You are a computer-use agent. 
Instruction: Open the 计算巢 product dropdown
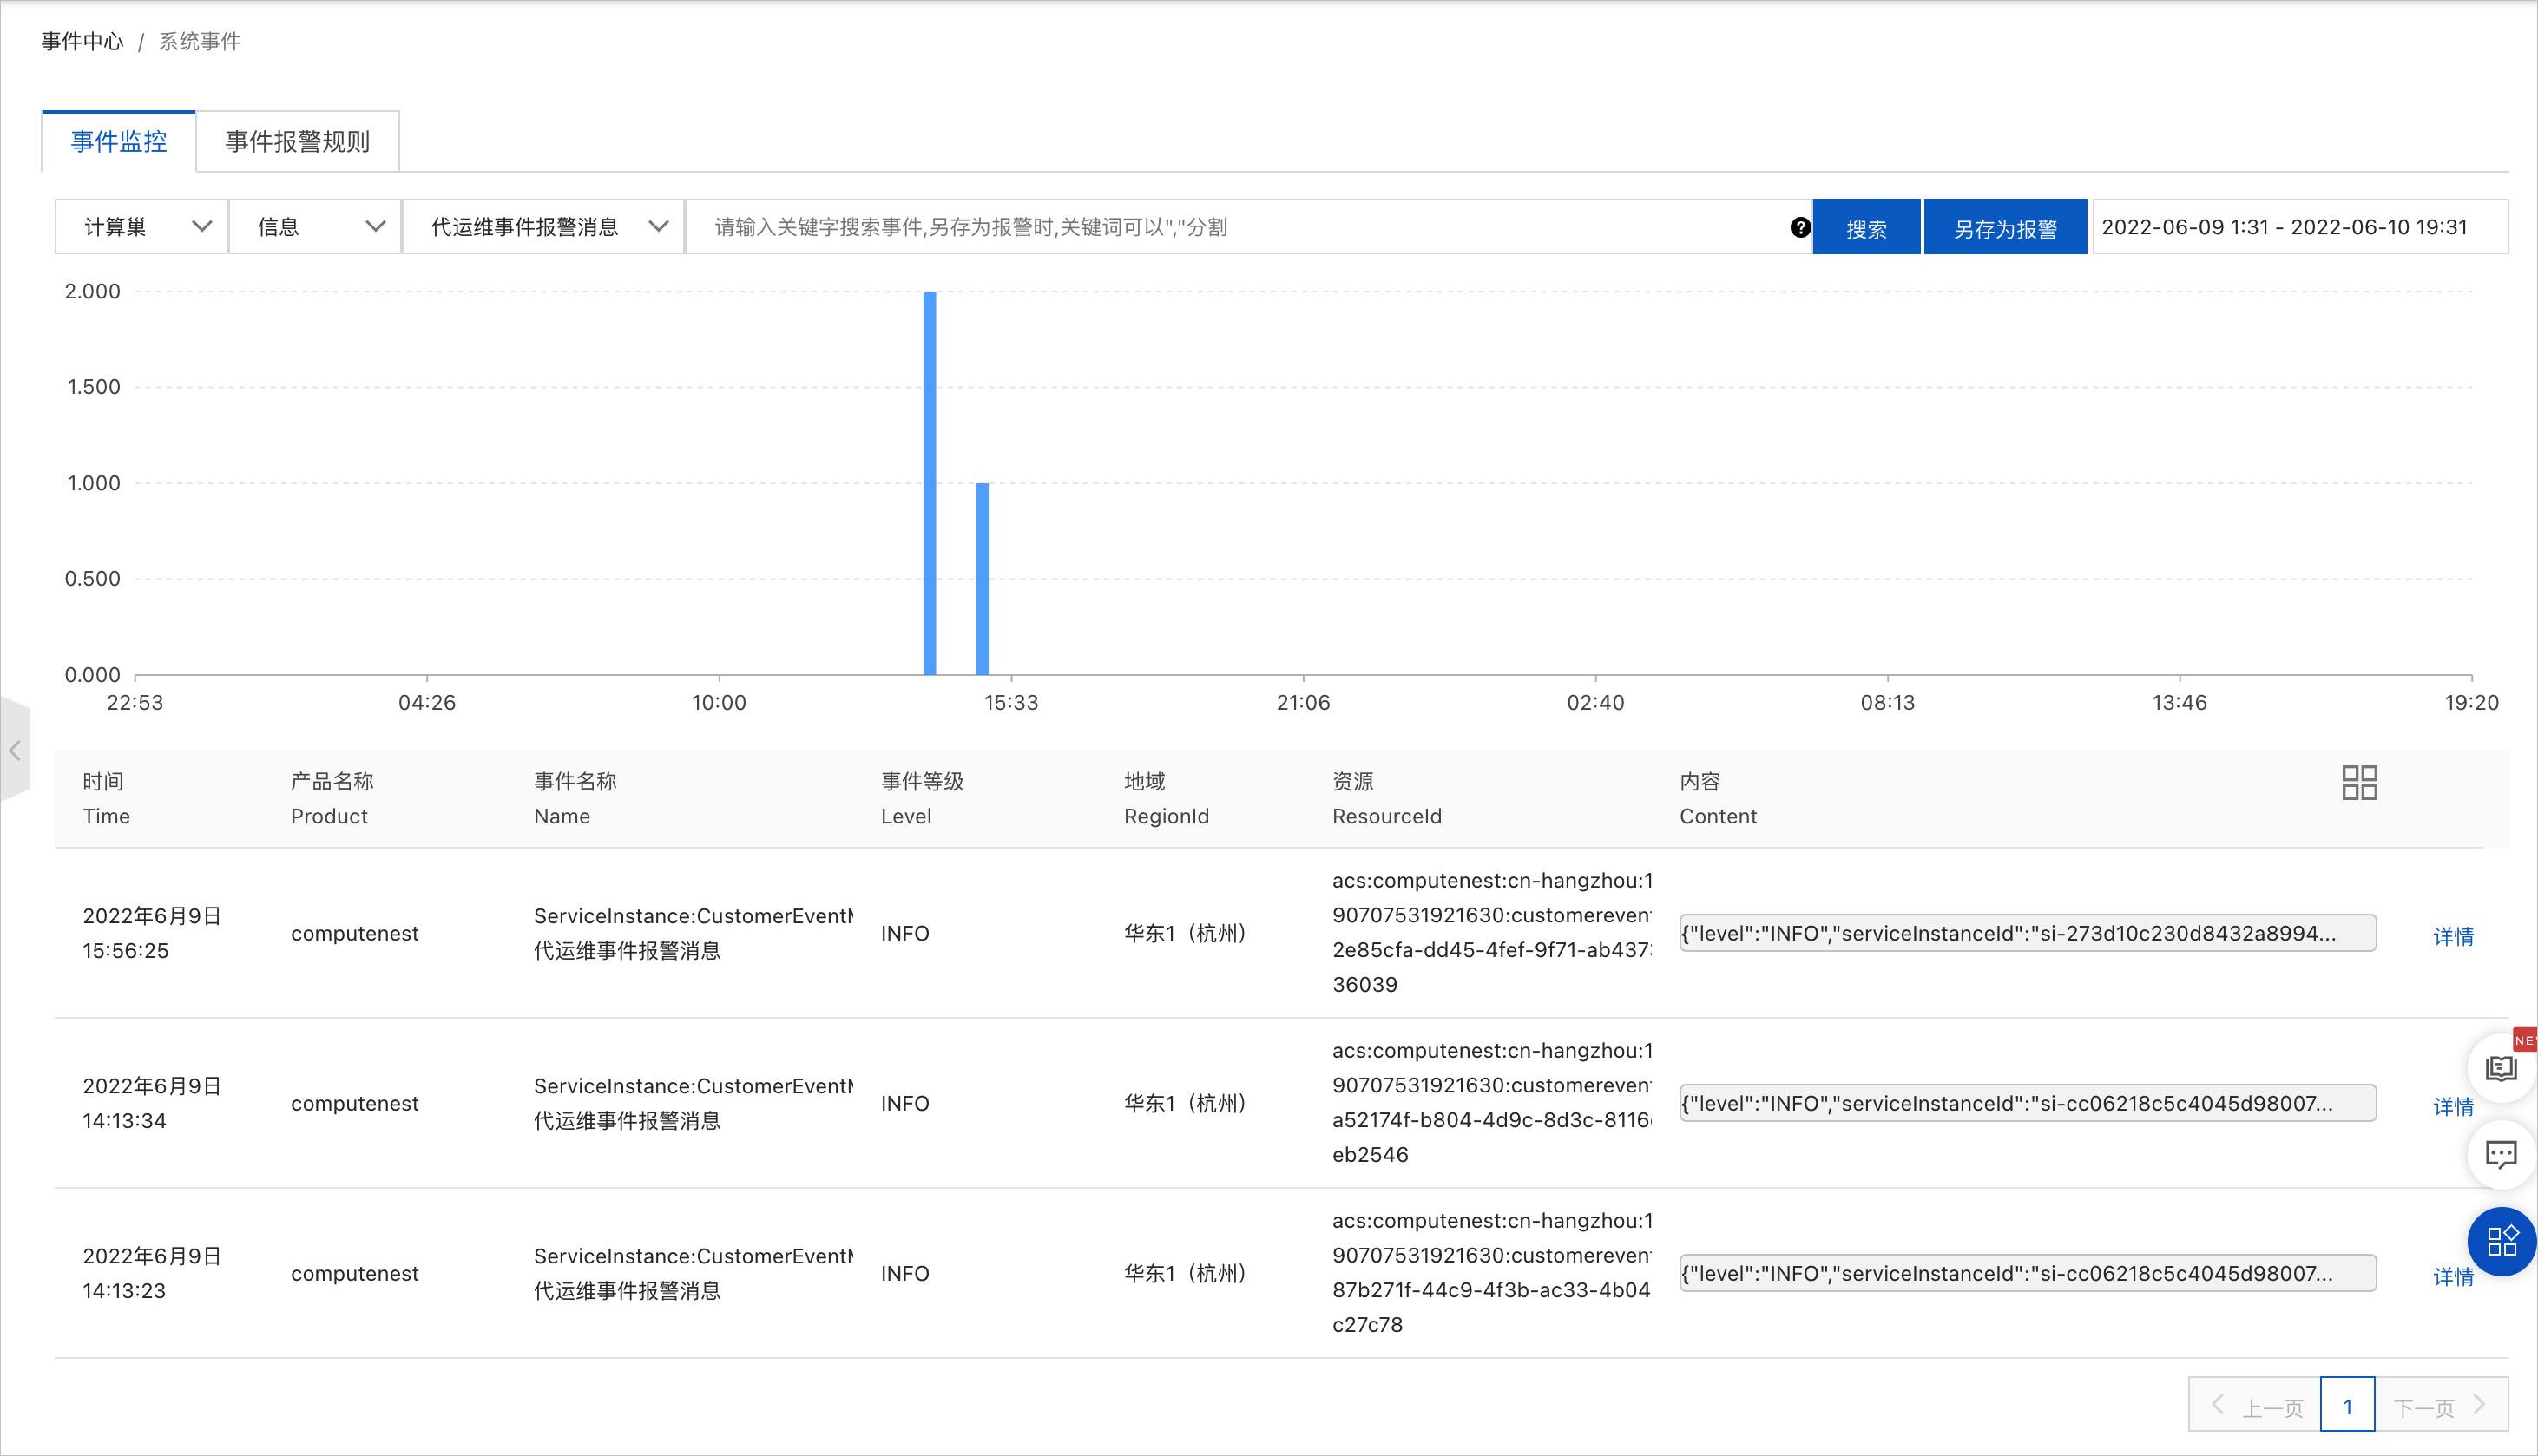(141, 227)
